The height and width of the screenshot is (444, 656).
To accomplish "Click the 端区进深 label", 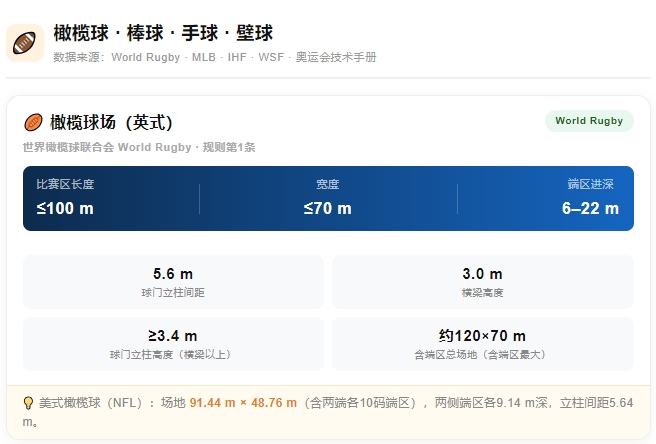I will (590, 184).
